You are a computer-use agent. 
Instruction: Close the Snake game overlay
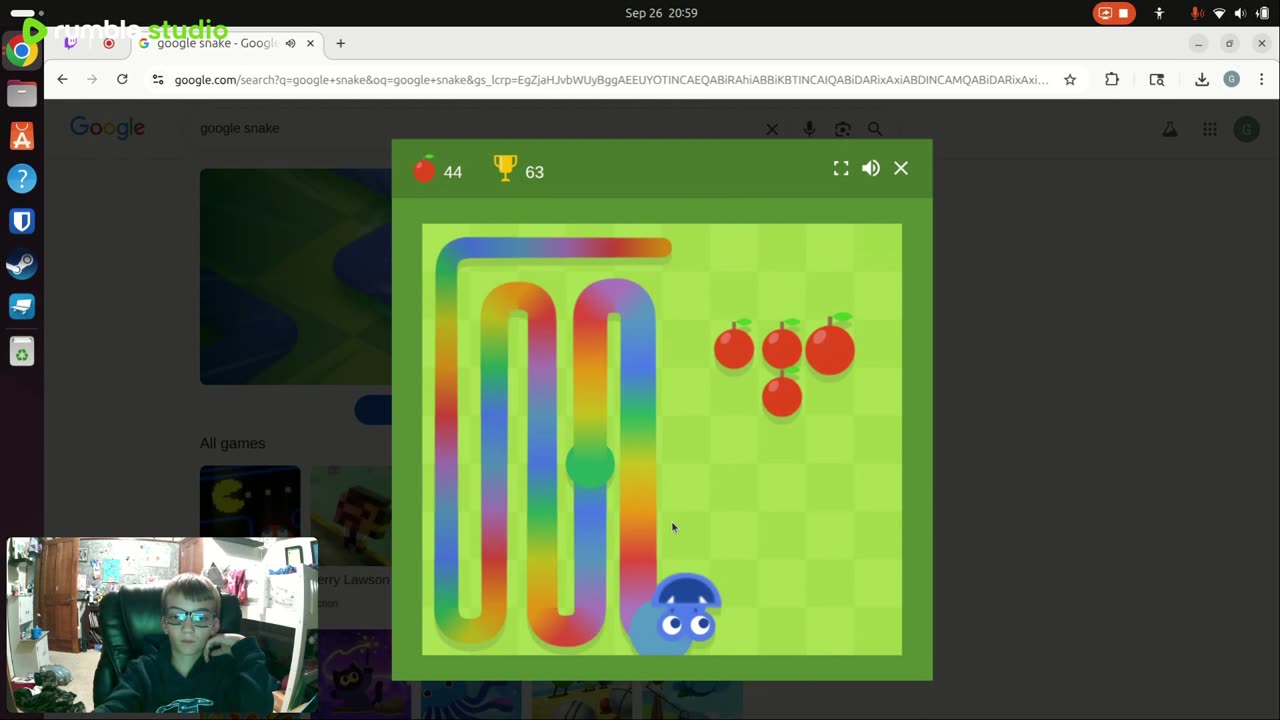901,169
